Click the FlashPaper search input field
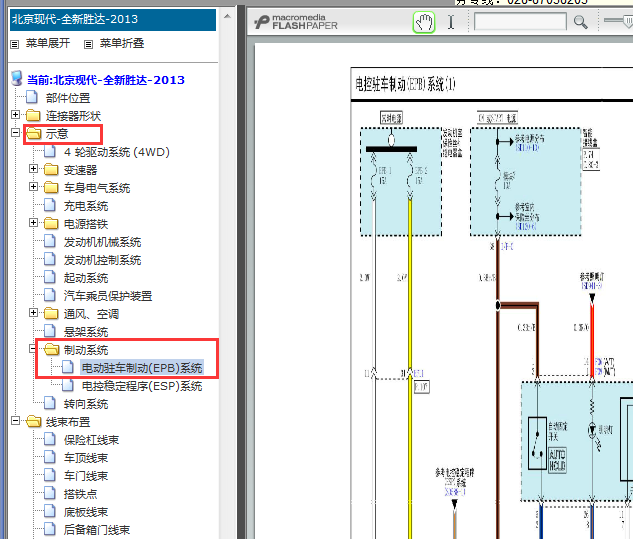 pyautogui.click(x=520, y=21)
